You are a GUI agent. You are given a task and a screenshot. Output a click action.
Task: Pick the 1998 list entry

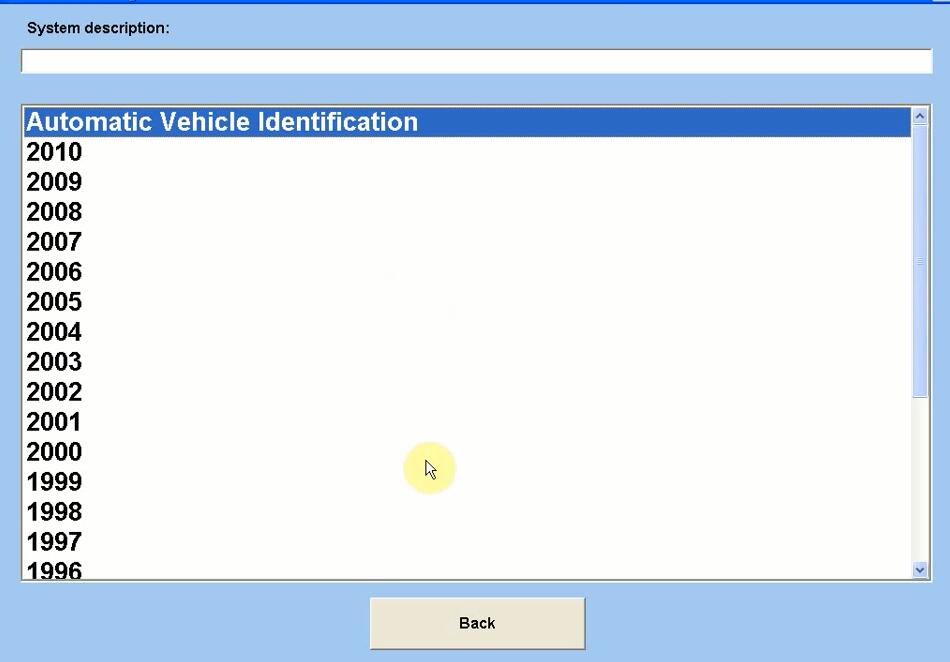[x=467, y=512]
